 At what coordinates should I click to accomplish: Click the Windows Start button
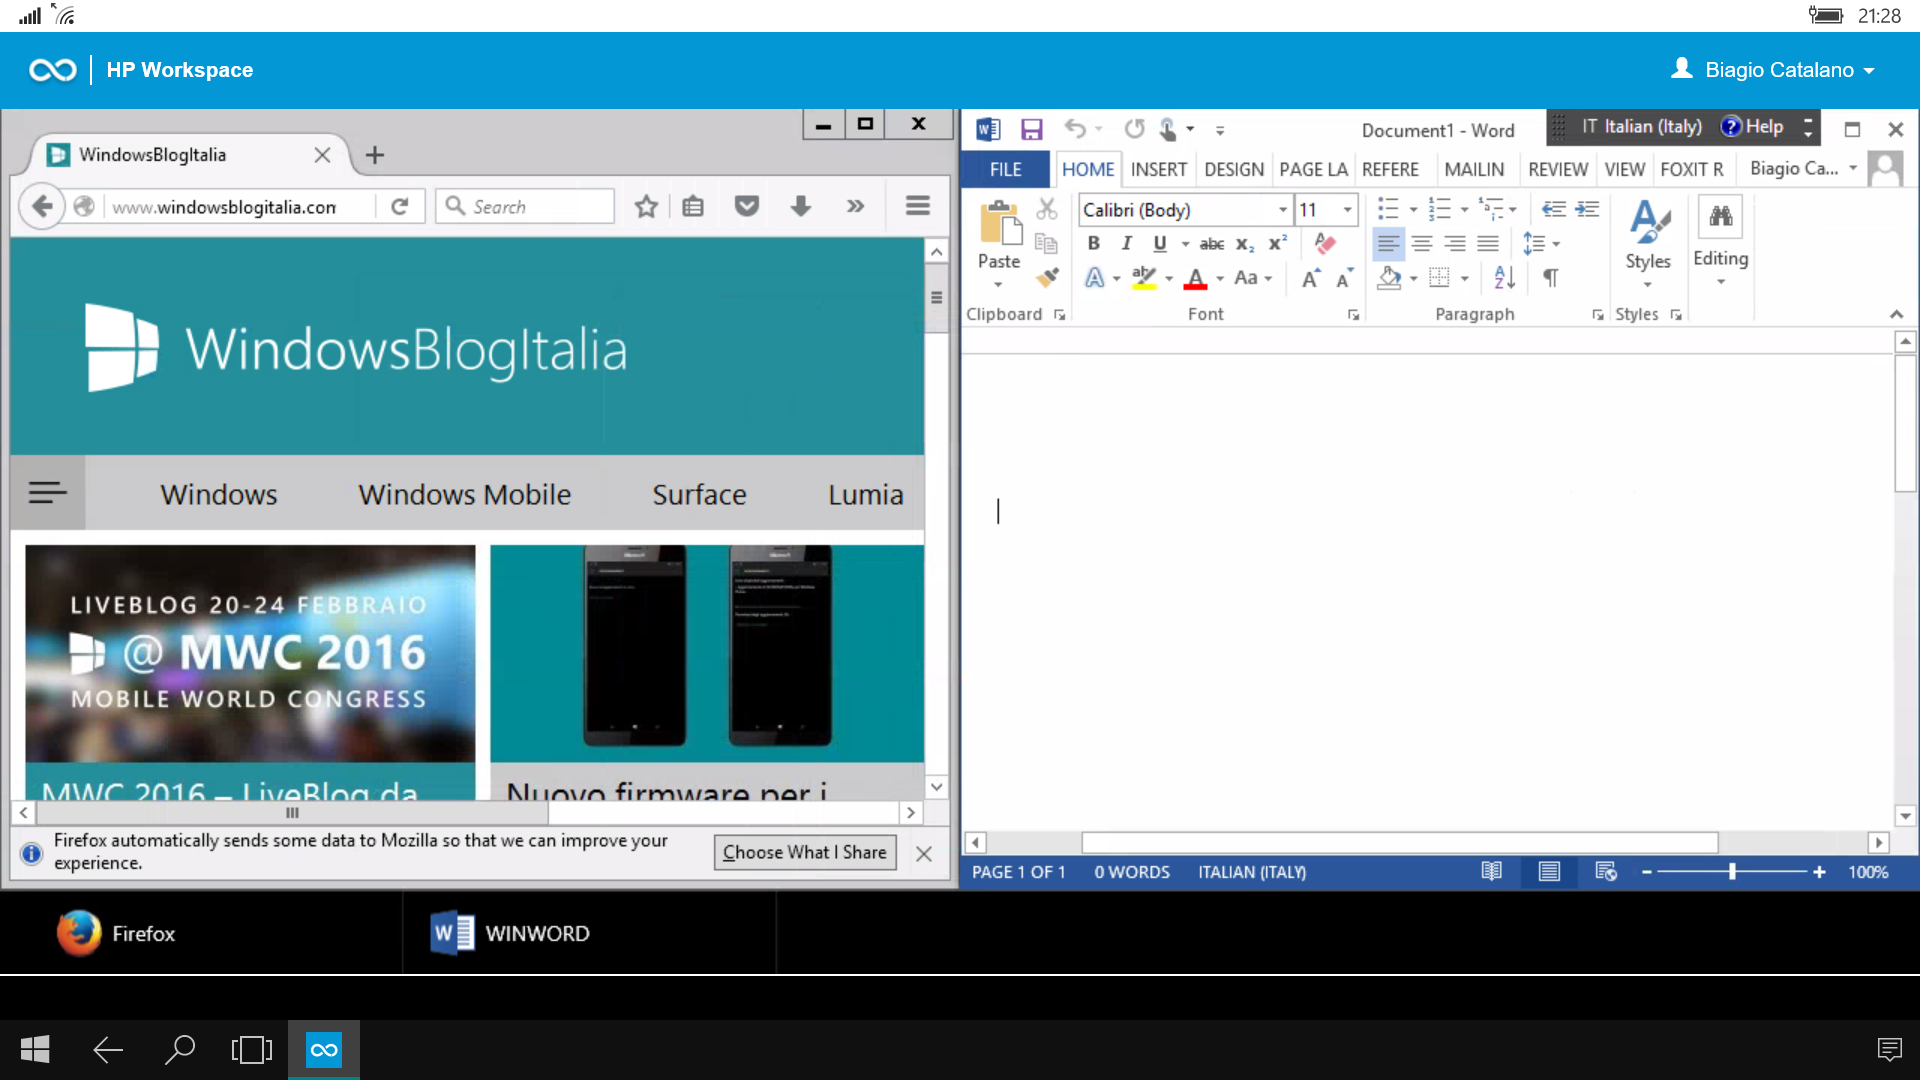pos(35,1049)
